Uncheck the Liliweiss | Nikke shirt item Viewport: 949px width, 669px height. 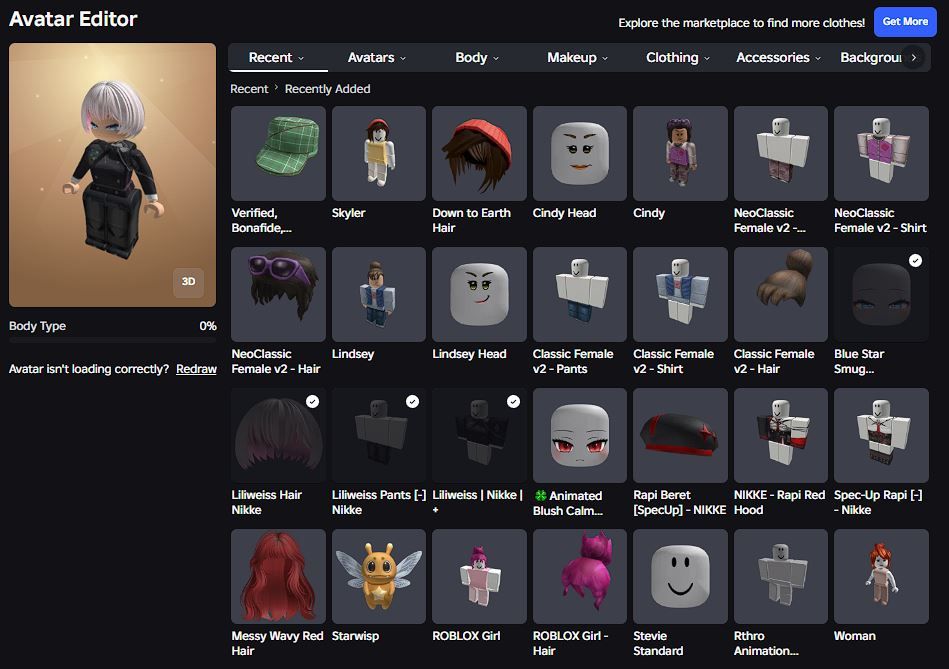[x=513, y=401]
